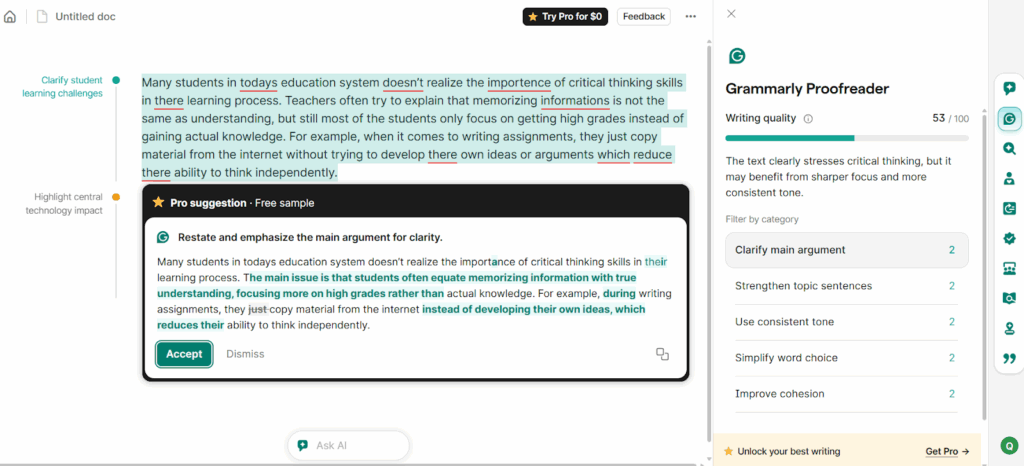Image resolution: width=1024 pixels, height=466 pixels.
Task: Open the AI chat icon in right sidebar
Action: tap(1009, 89)
